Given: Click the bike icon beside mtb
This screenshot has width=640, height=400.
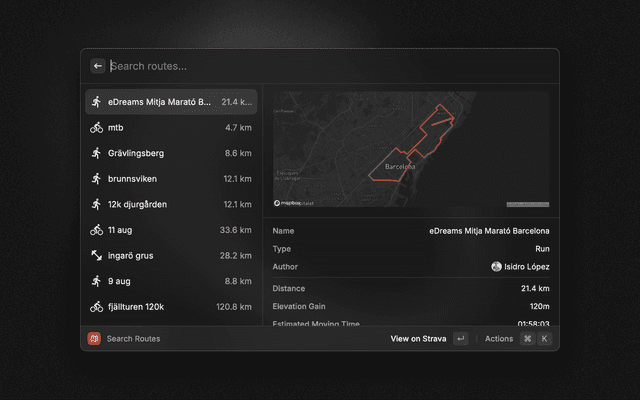Looking at the screenshot, I should pos(96,128).
